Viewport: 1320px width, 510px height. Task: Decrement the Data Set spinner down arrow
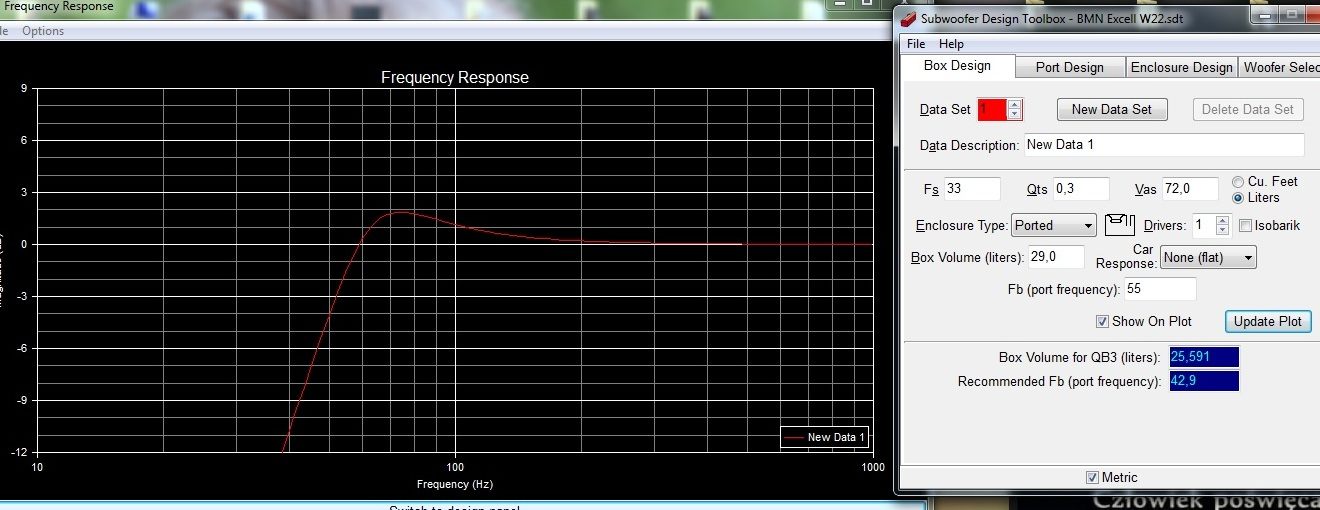(x=1014, y=114)
